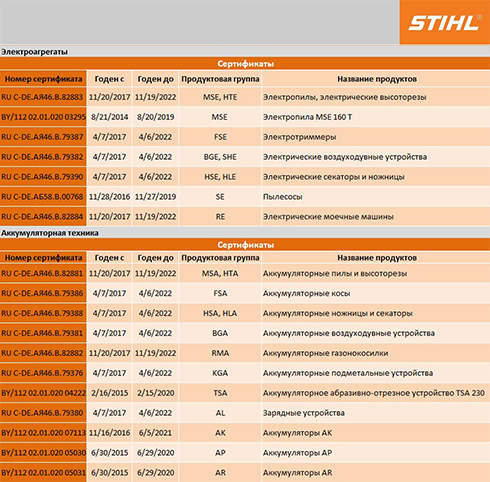Click the HSA, HLA product group cell
Viewport: 490px width, 482px height.
[x=220, y=313]
